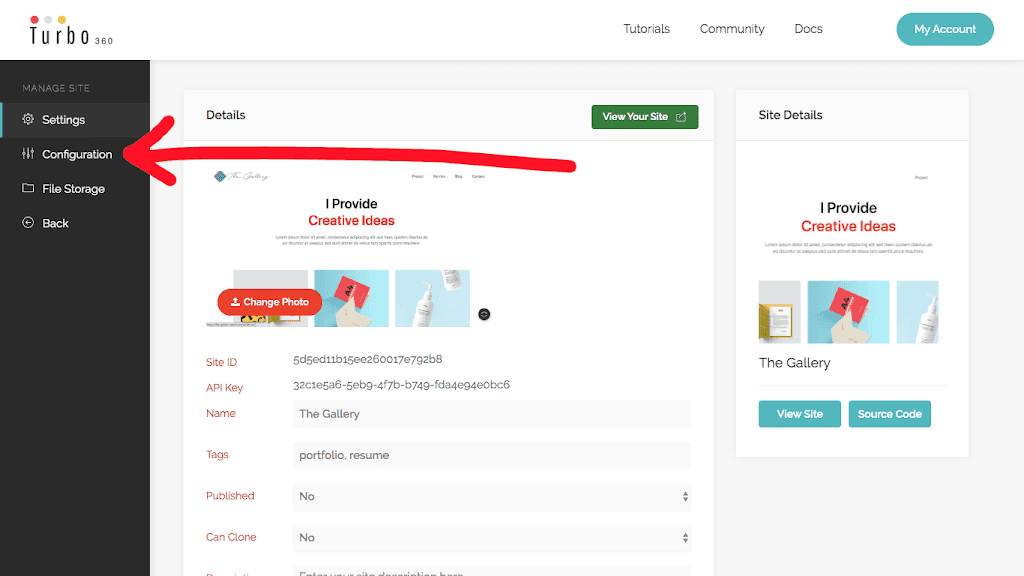Click The Gallery title in Site Details card

[794, 363]
